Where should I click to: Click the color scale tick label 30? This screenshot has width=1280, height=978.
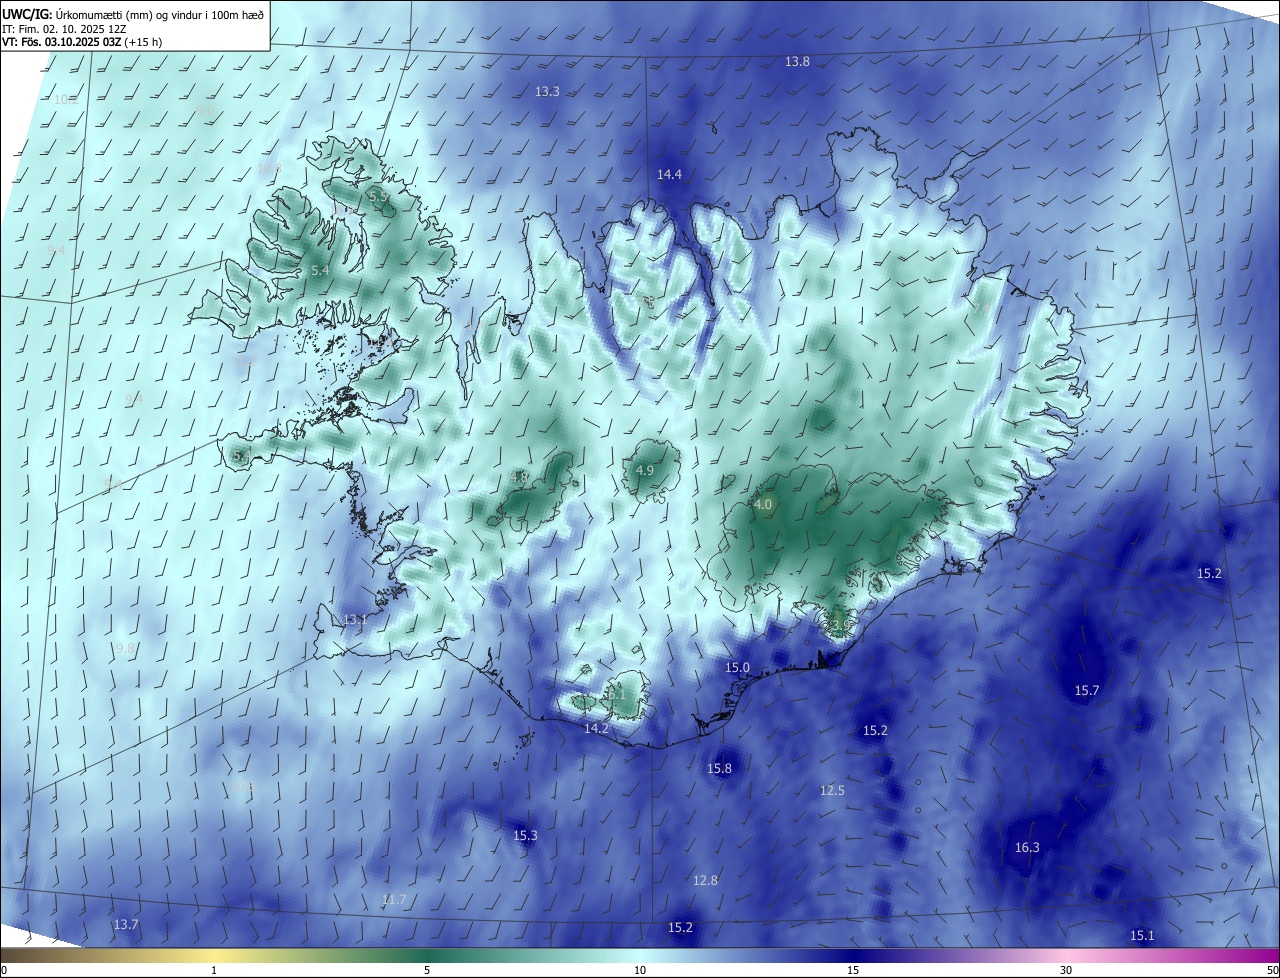pos(1066,971)
